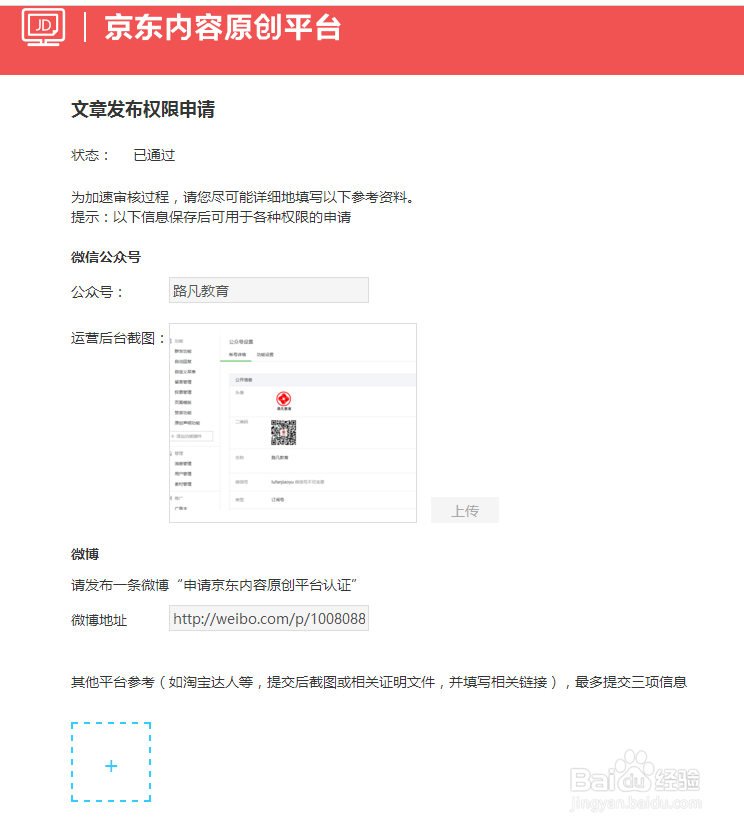The image size is (744, 829).
Task: Open the 运营后台截图 uploaded screenshot thumbnail
Action: tap(293, 423)
